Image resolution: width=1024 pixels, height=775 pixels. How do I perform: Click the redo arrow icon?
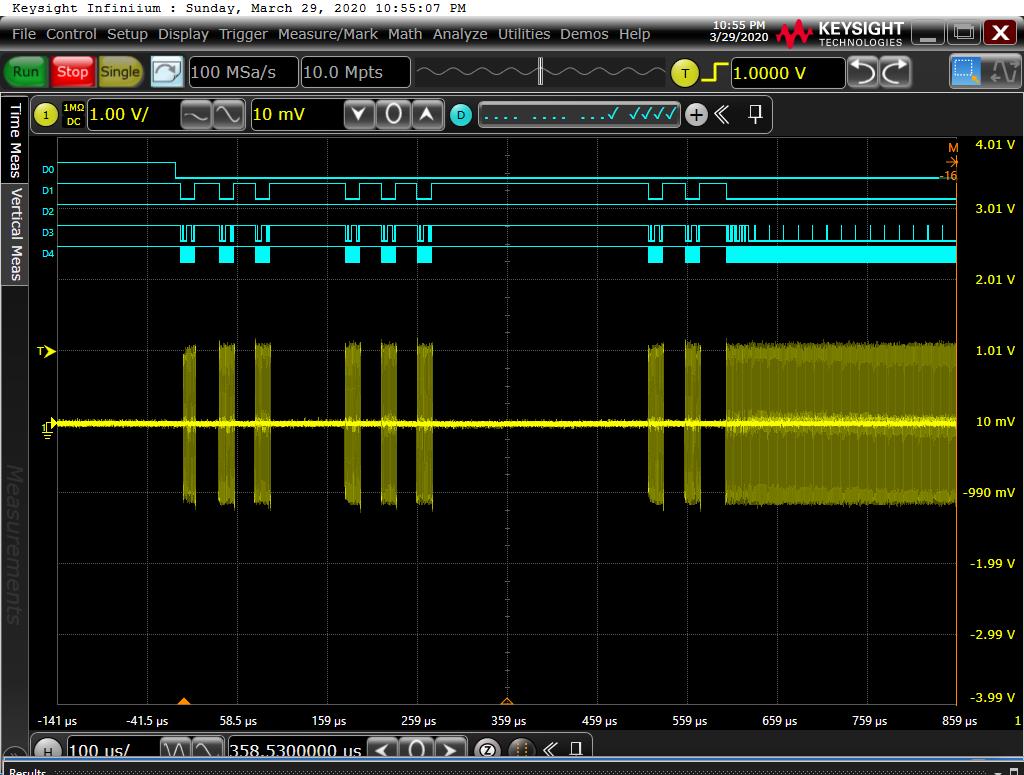coord(895,72)
